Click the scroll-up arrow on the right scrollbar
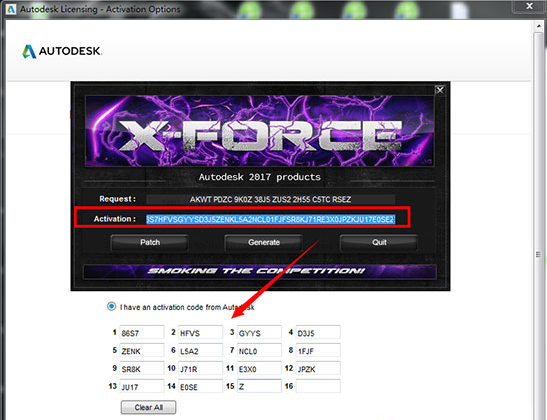Screen dimensions: 547x420 [538, 27]
